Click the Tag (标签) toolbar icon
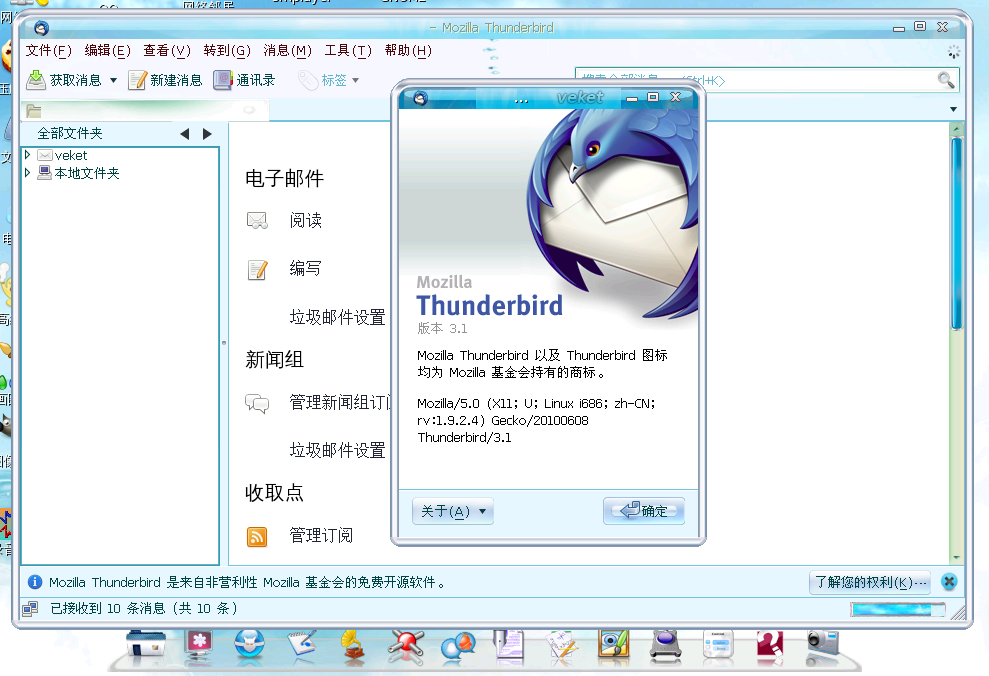Image resolution: width=989 pixels, height=676 pixels. (x=307, y=80)
